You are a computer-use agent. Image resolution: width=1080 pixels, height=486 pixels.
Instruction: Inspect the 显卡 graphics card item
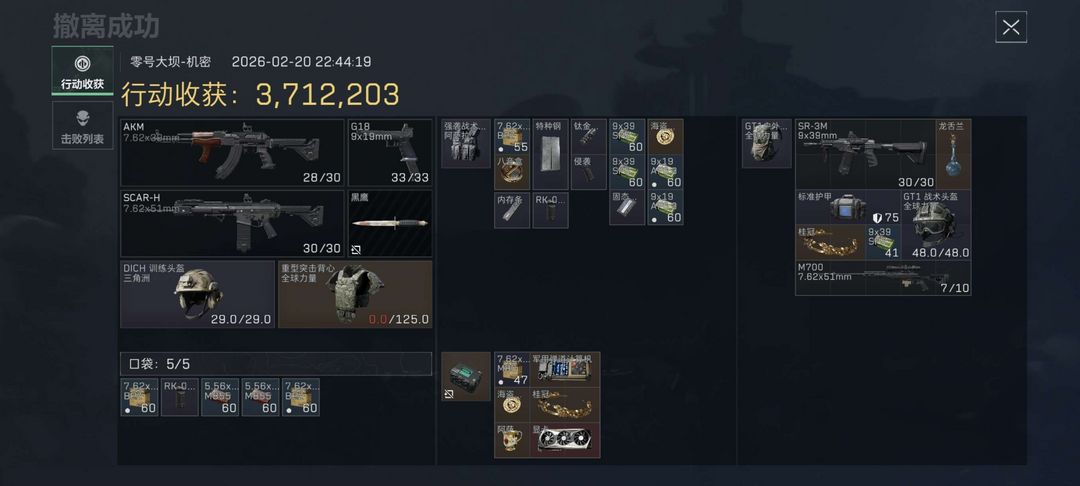tap(565, 441)
